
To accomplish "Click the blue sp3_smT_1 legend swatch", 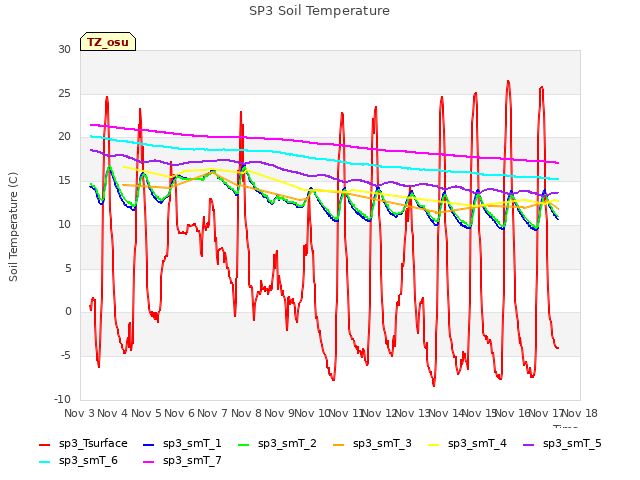I will click(x=149, y=444).
